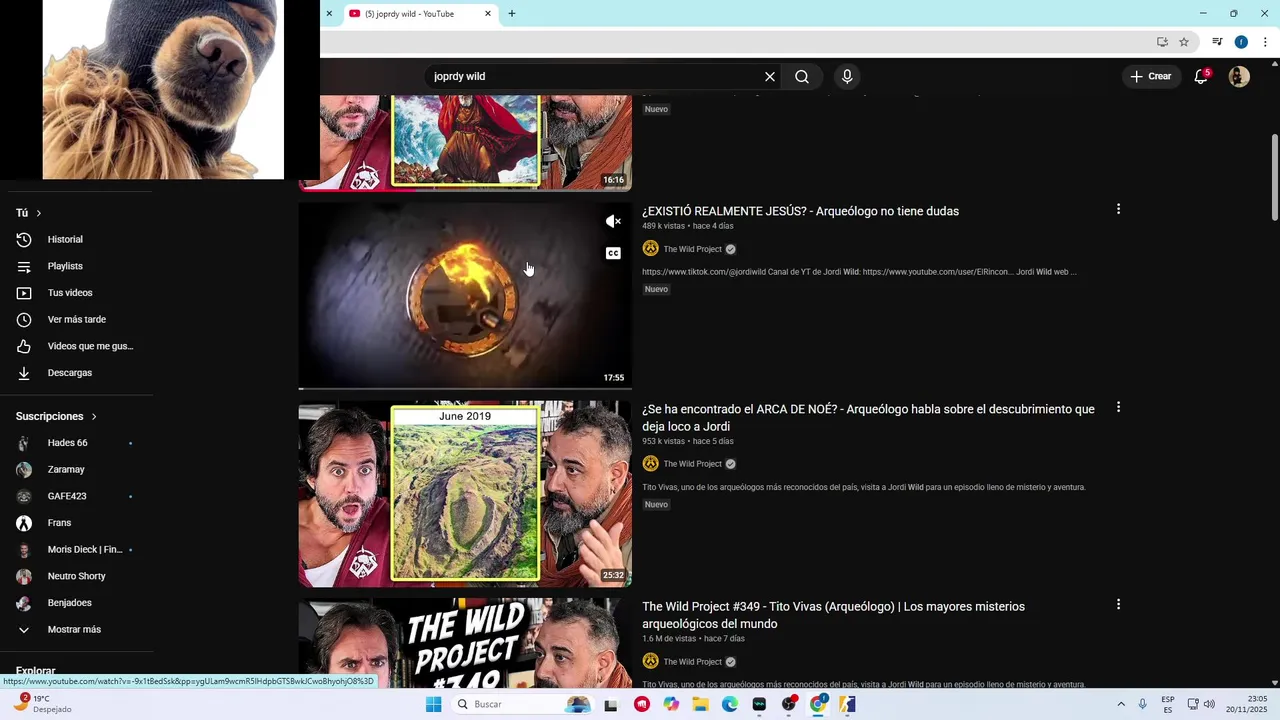Open a new browser tab with the plus

[512, 14]
